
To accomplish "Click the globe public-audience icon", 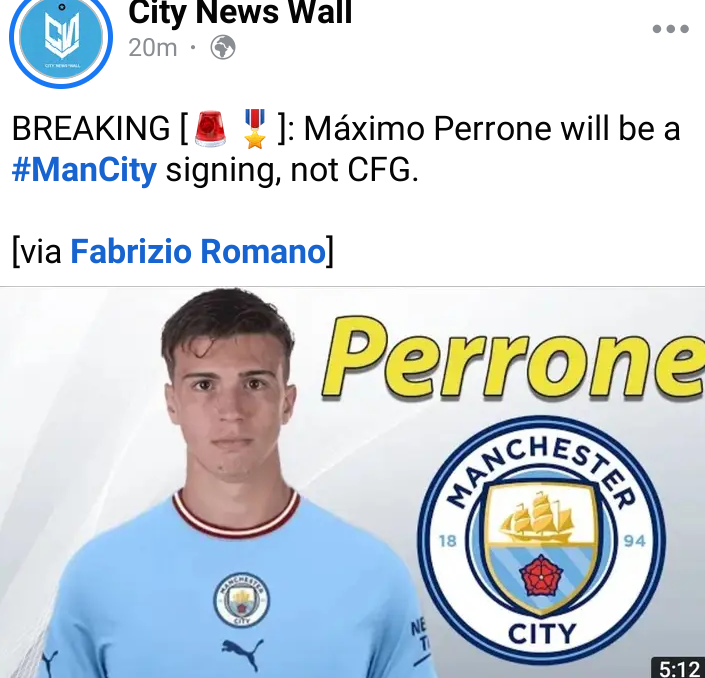I will coord(223,47).
